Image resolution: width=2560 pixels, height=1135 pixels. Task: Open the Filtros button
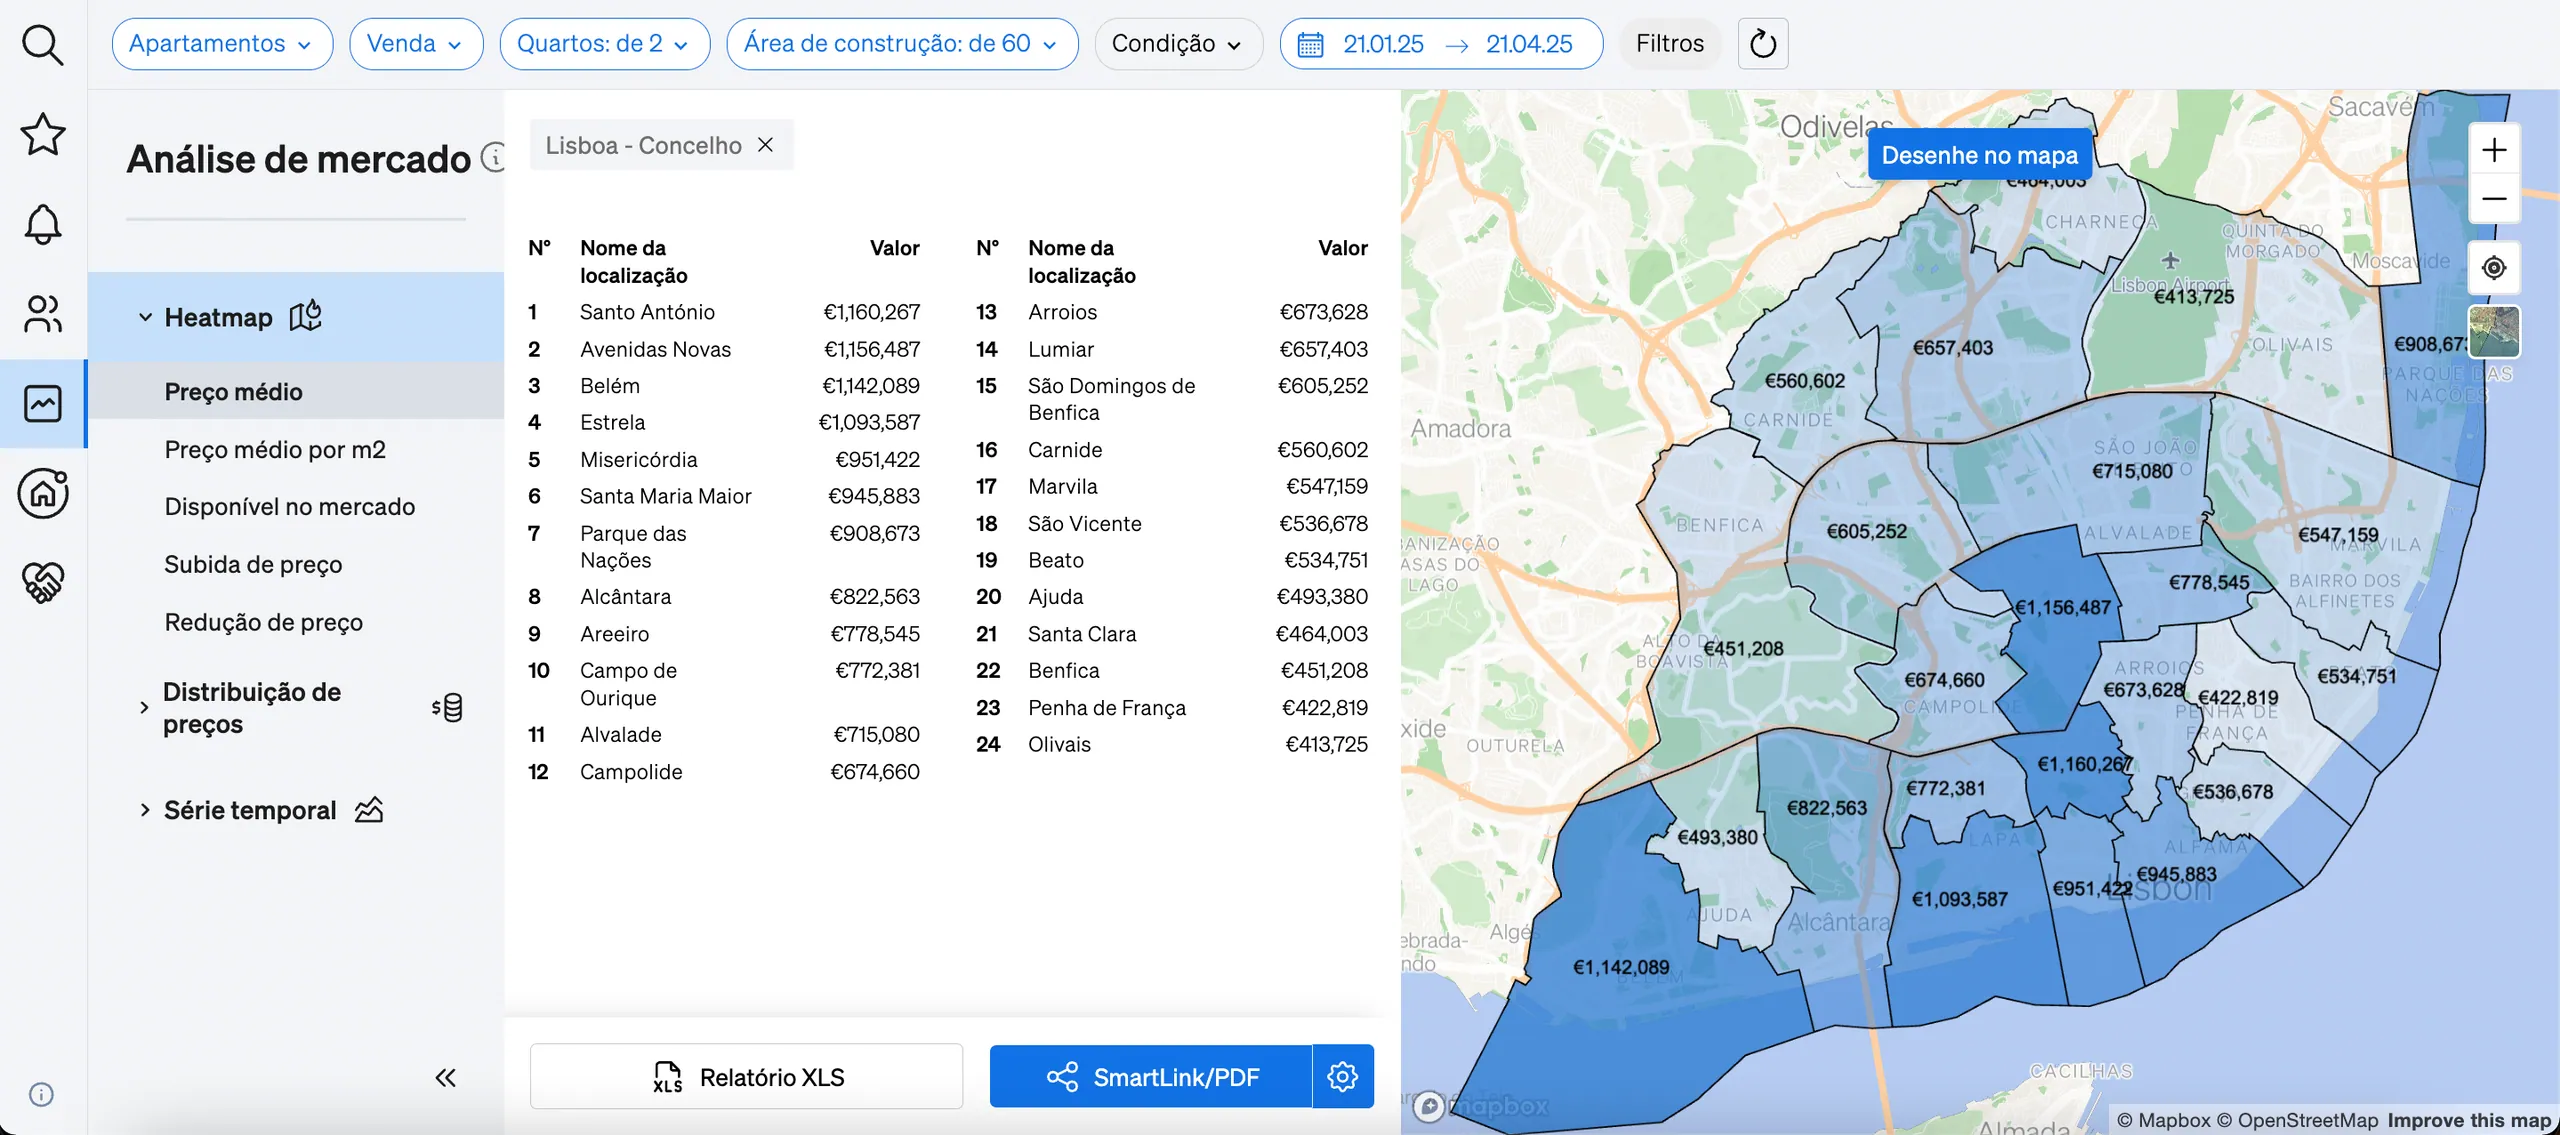click(x=1669, y=44)
